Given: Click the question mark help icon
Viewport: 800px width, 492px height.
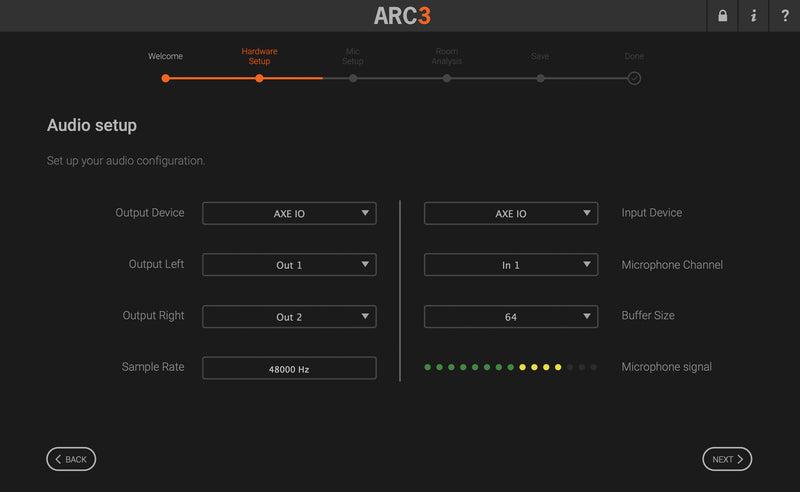Looking at the screenshot, I should click(784, 16).
